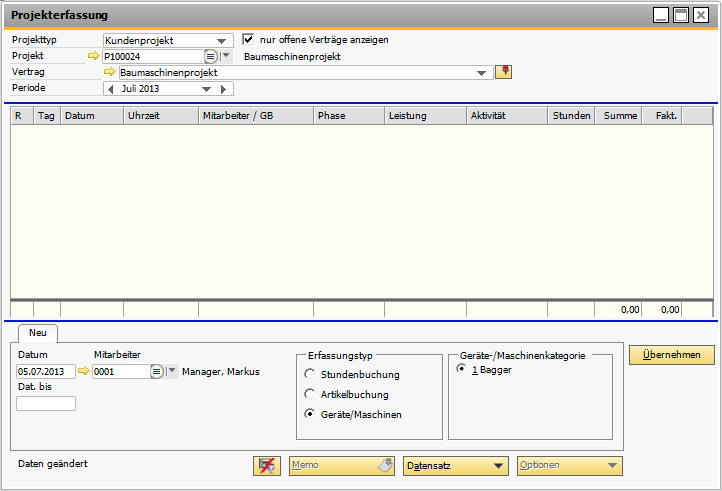
Task: Click the 'Juli 2013' period text
Action: click(x=140, y=88)
